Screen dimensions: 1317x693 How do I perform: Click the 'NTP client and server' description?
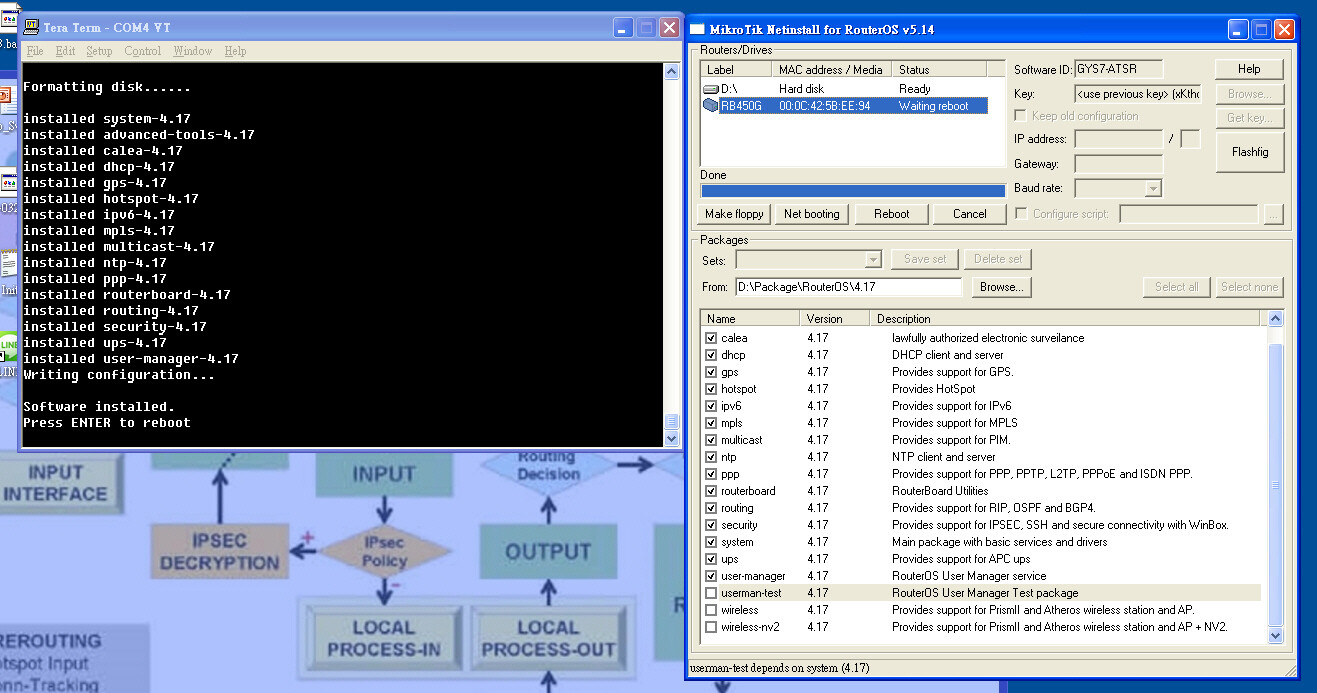[944, 457]
